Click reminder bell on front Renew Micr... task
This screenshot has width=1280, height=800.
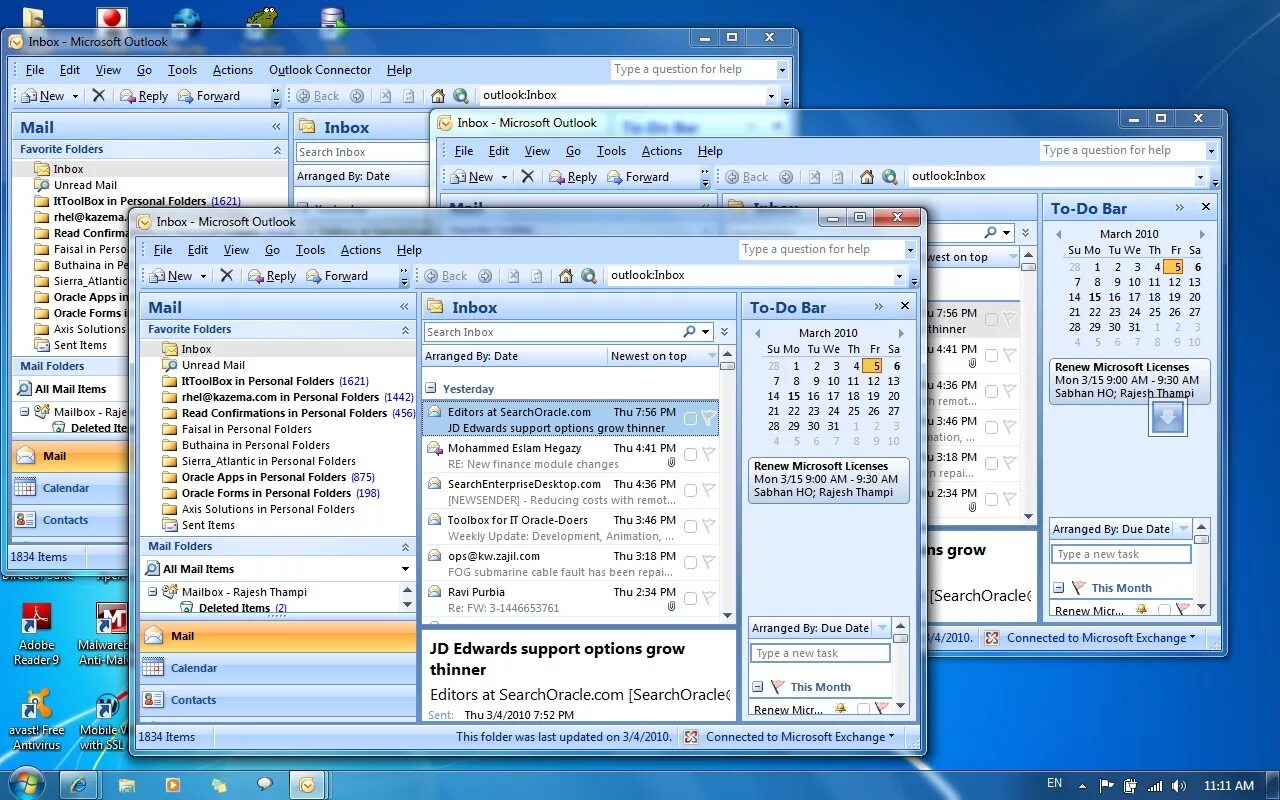point(840,709)
